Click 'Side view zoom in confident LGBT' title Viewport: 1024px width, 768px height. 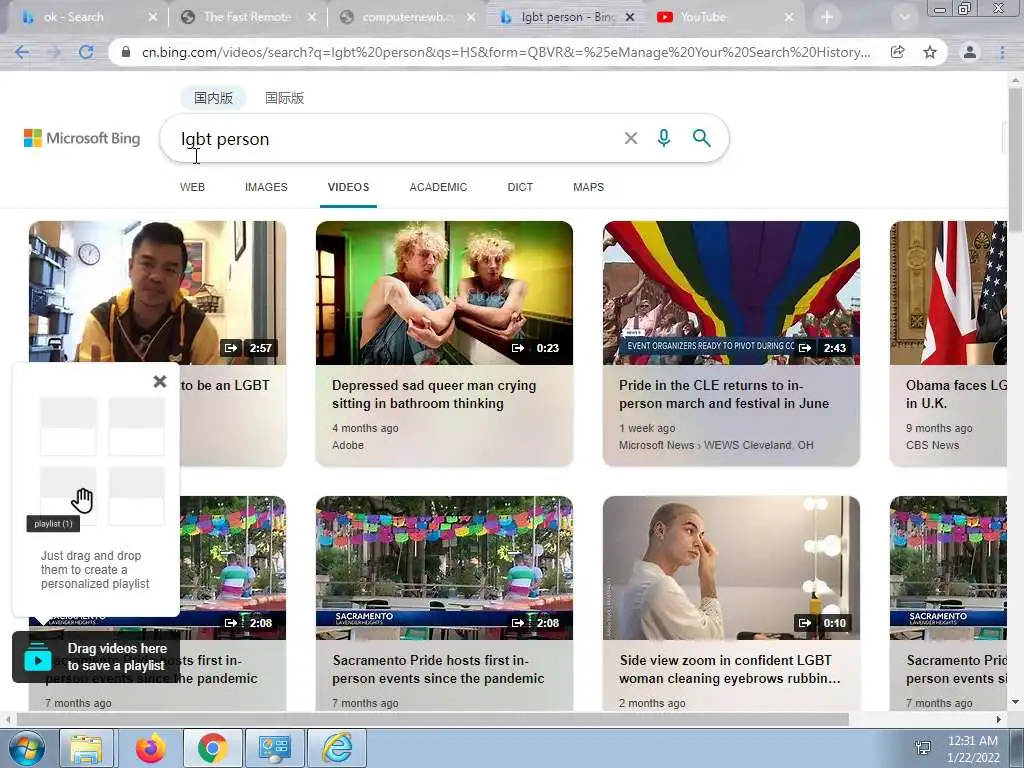729,669
